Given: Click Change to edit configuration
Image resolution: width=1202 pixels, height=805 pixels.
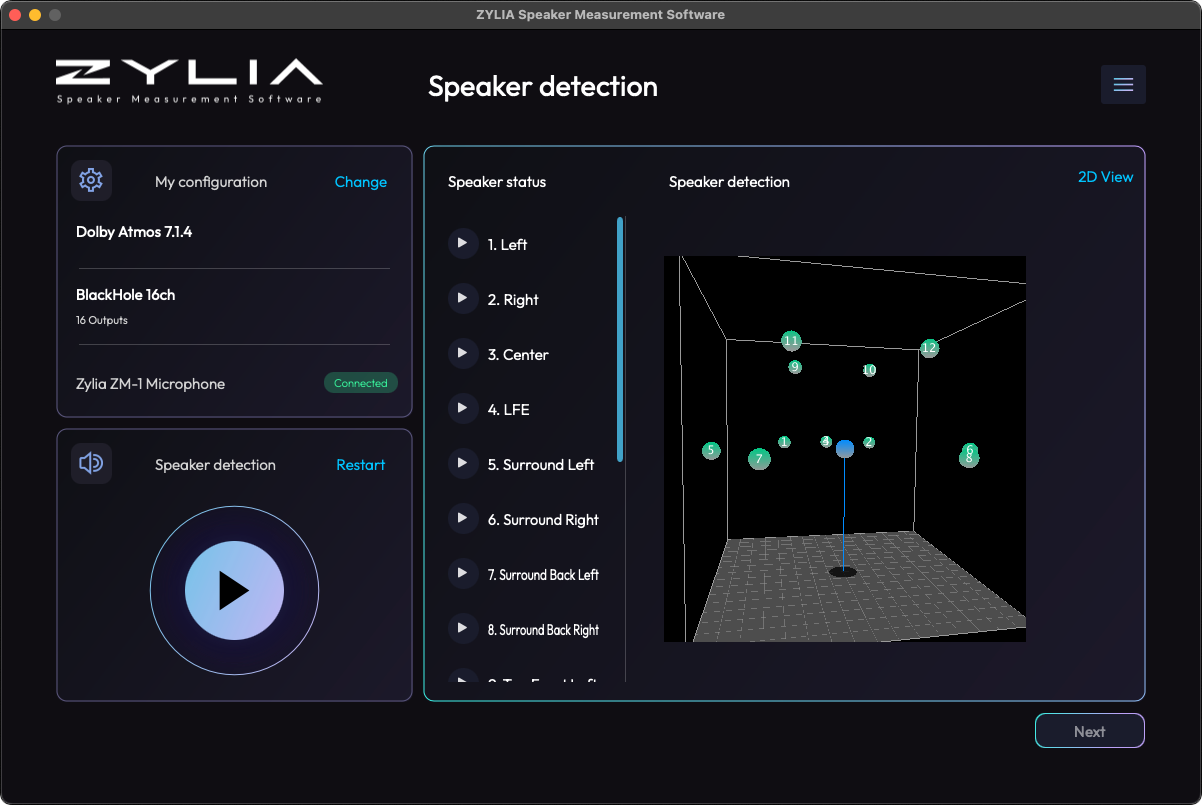Looking at the screenshot, I should 360,182.
